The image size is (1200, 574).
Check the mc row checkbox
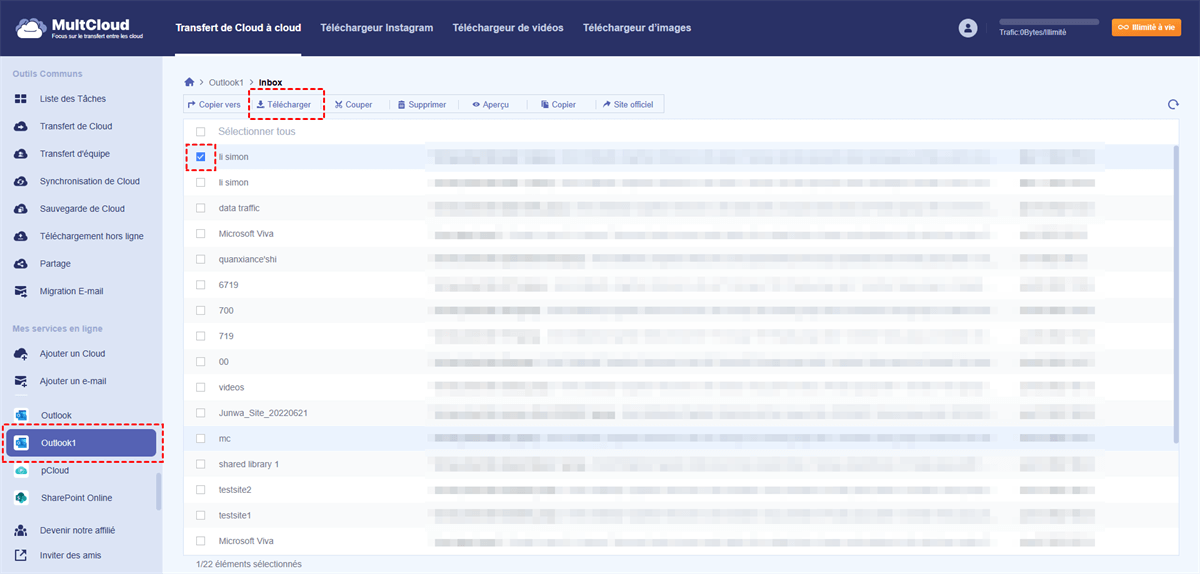201,439
